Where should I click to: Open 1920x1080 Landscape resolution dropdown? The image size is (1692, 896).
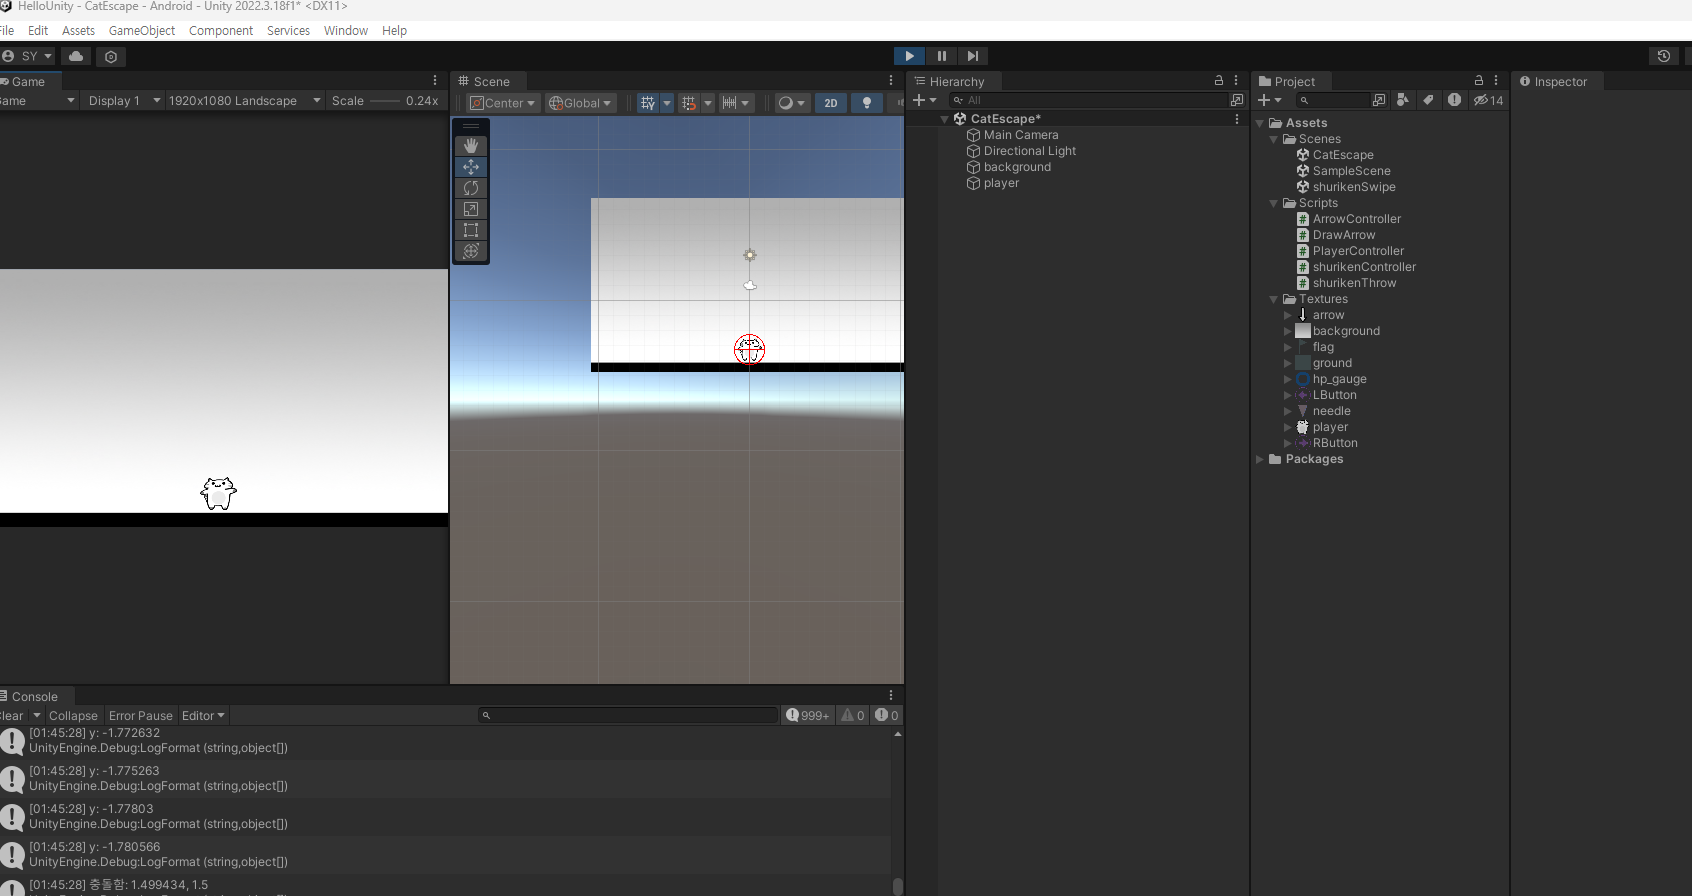coord(244,101)
